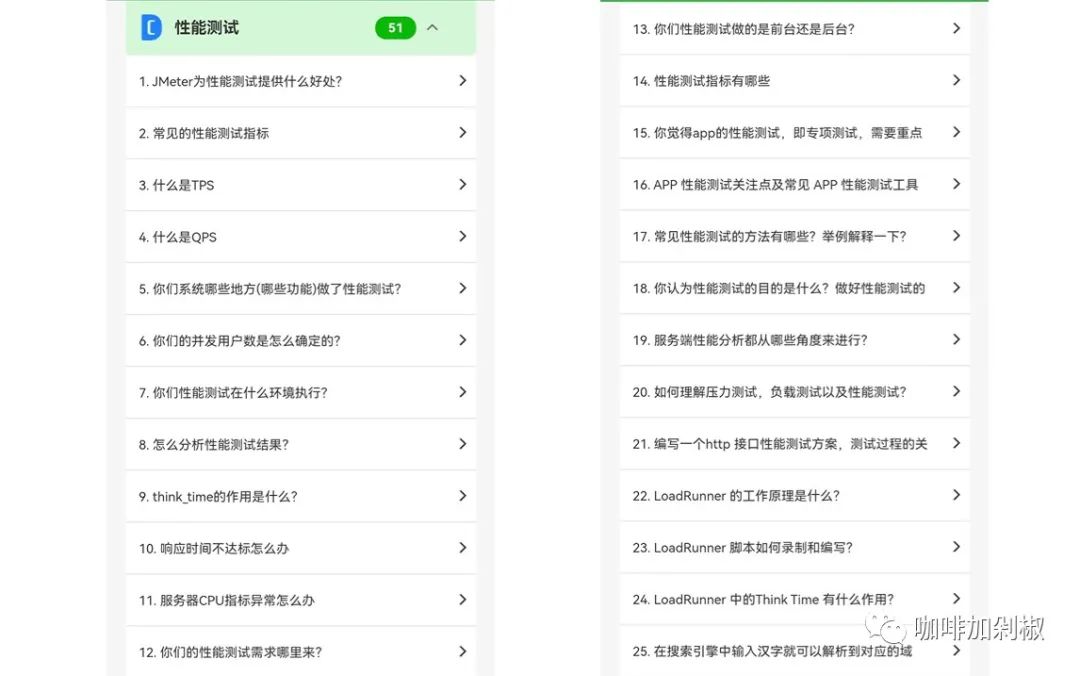Open the 性能测试 header title
Screen dimensions: 1080x676
click(206, 28)
